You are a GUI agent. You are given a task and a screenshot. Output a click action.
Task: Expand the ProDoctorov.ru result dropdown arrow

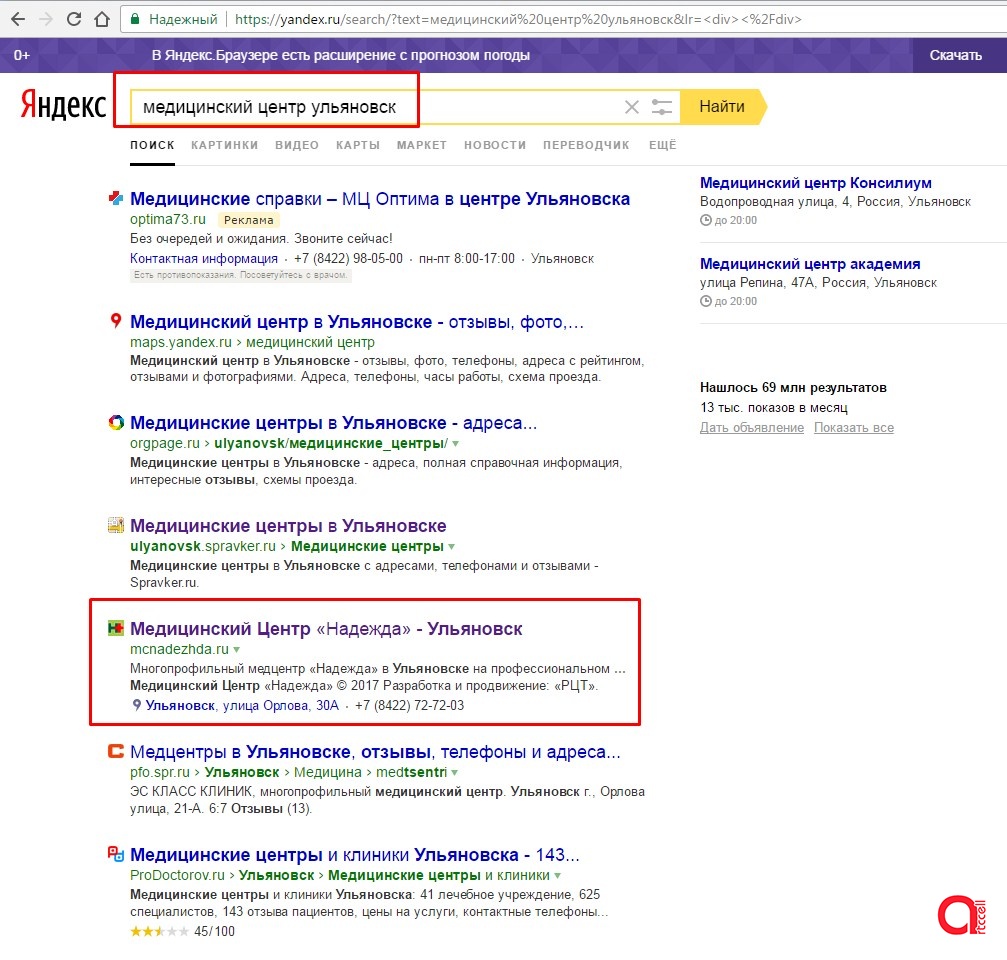pos(557,875)
